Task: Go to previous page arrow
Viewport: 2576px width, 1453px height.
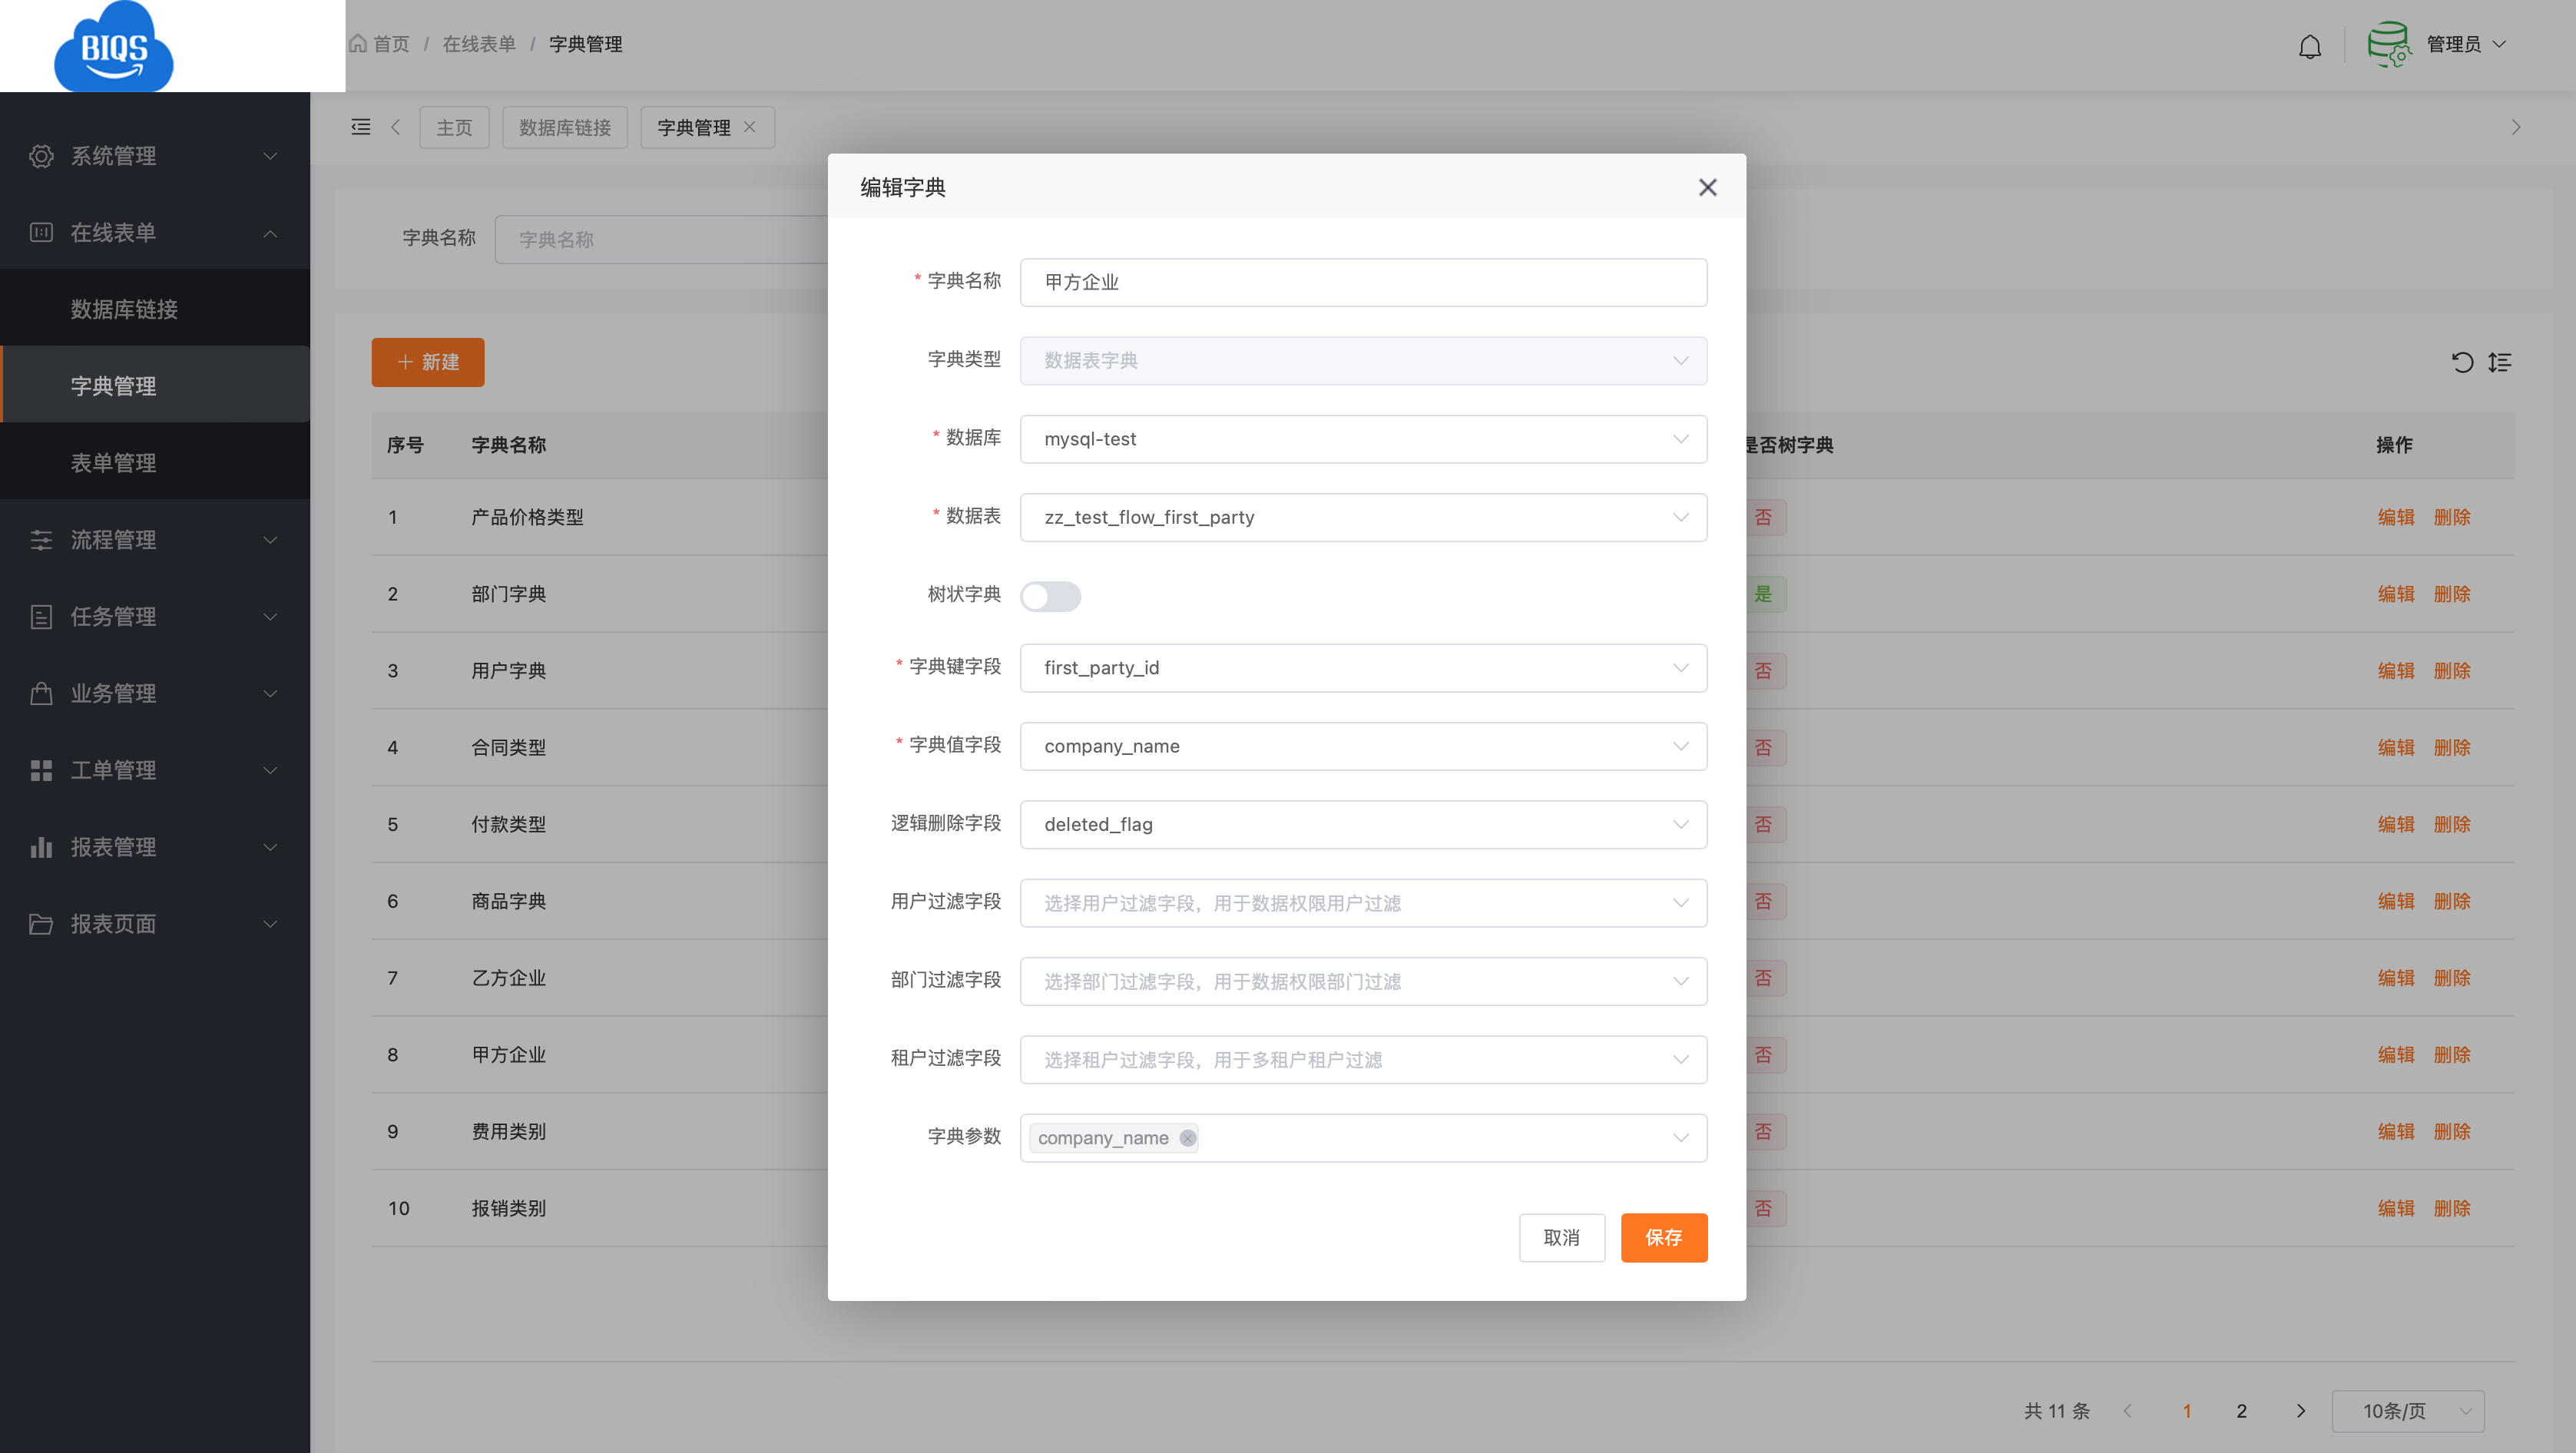Action: point(2127,1411)
